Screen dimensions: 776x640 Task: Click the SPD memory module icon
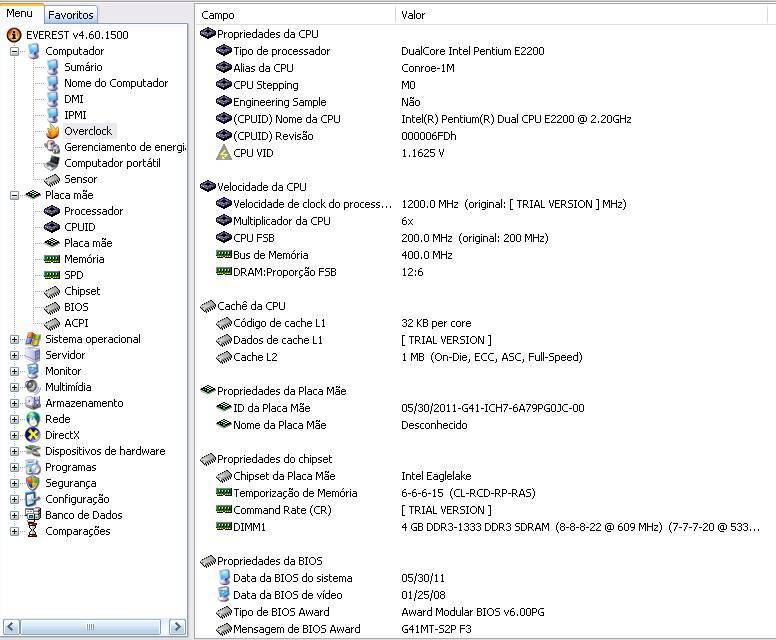(x=52, y=275)
